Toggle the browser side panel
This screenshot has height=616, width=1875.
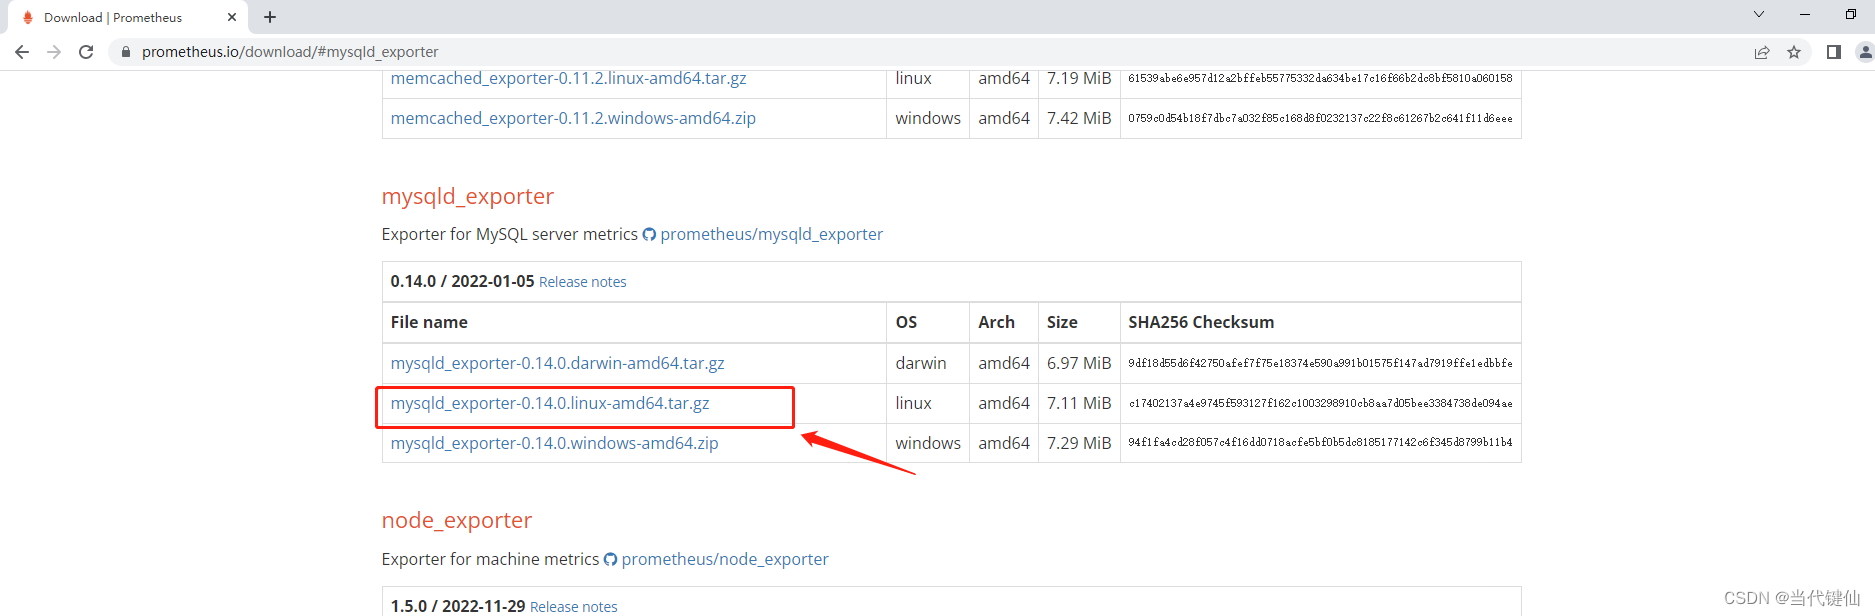[x=1834, y=52]
